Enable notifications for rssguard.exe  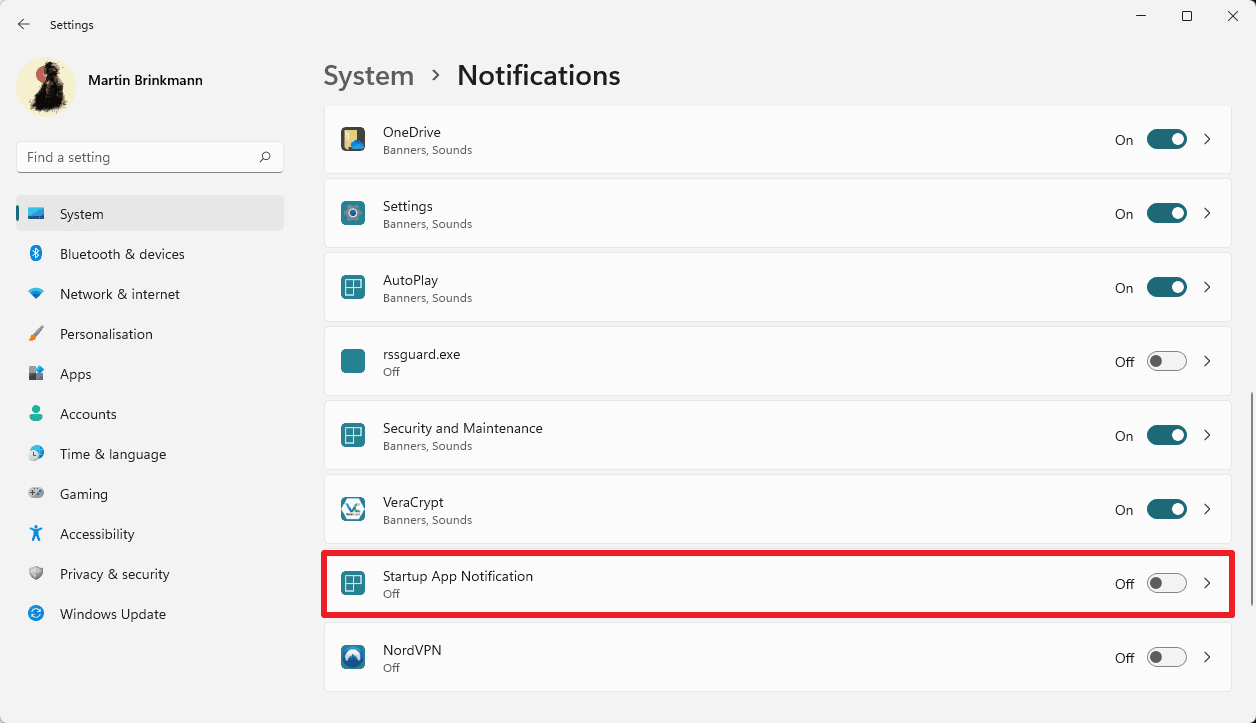pos(1166,361)
